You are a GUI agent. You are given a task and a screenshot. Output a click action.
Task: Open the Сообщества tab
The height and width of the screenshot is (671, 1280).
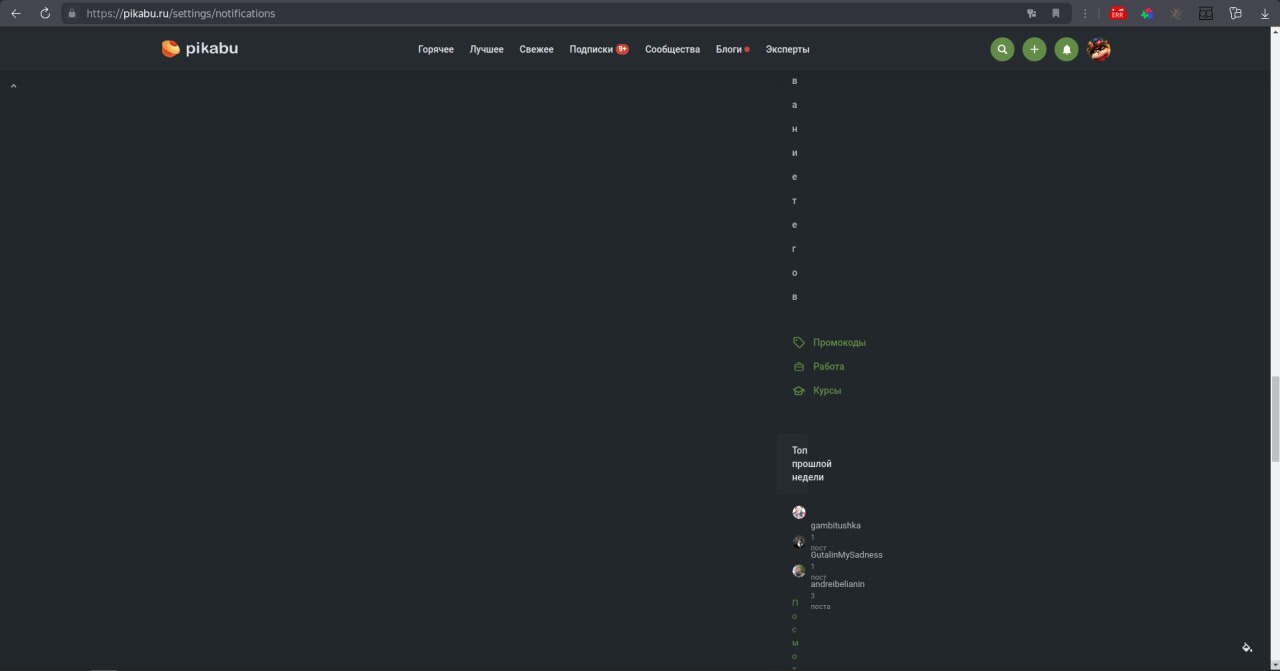click(x=672, y=49)
